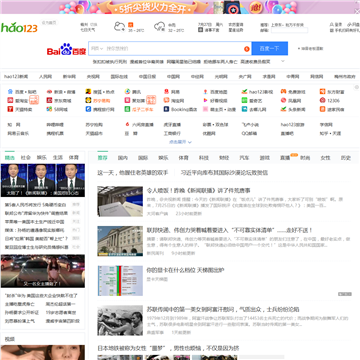Click the 淘宝网 site icon
360x360 pixels.
point(166,100)
